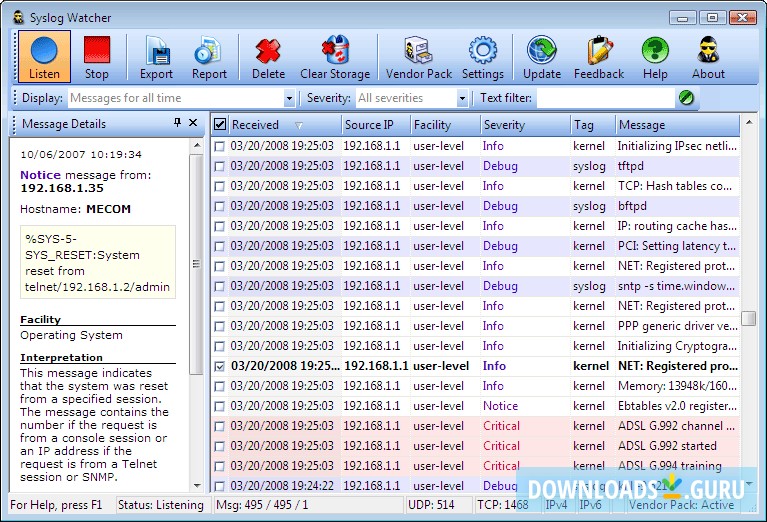767x522 pixels.
Task: Open the Severity filter dropdown
Action: (x=462, y=98)
